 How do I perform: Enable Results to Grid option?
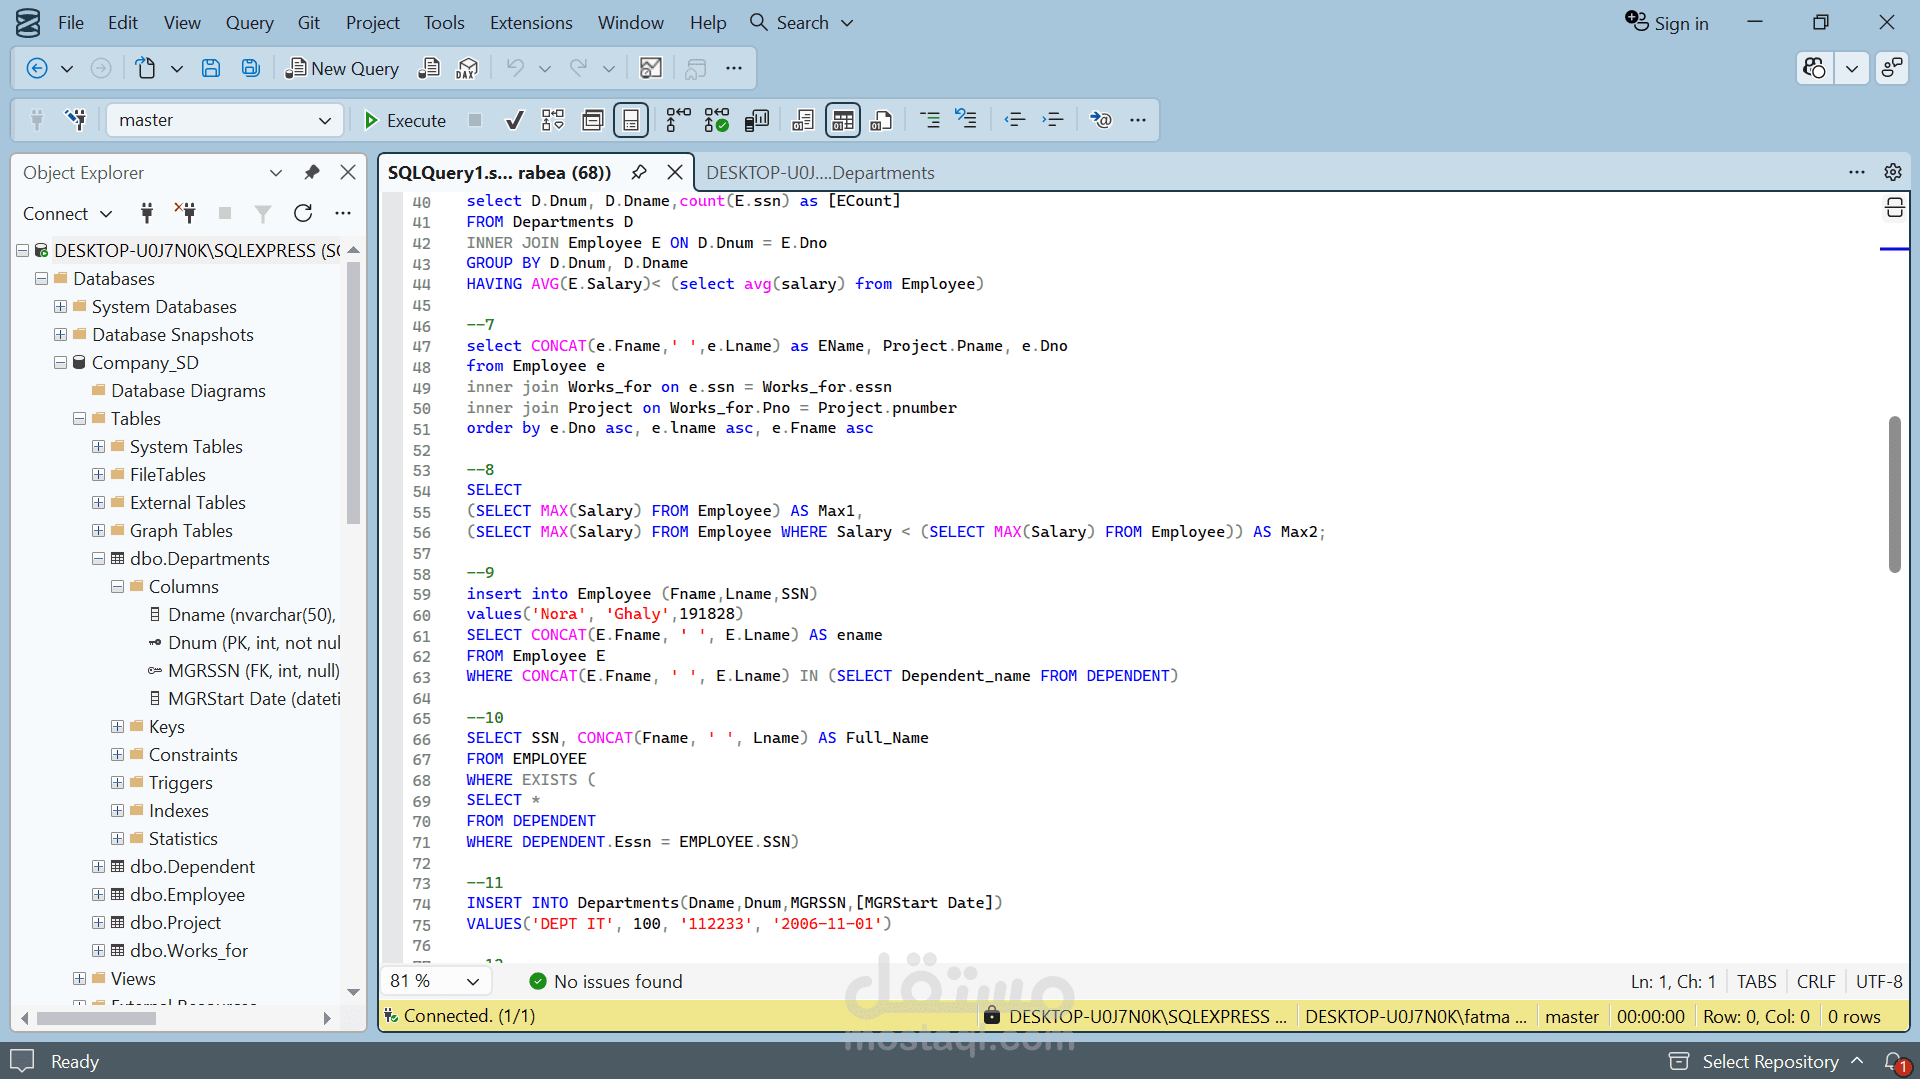coord(843,120)
